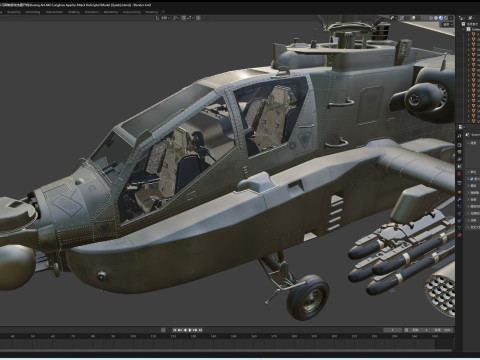Open the Tool properties tab

coord(459,136)
